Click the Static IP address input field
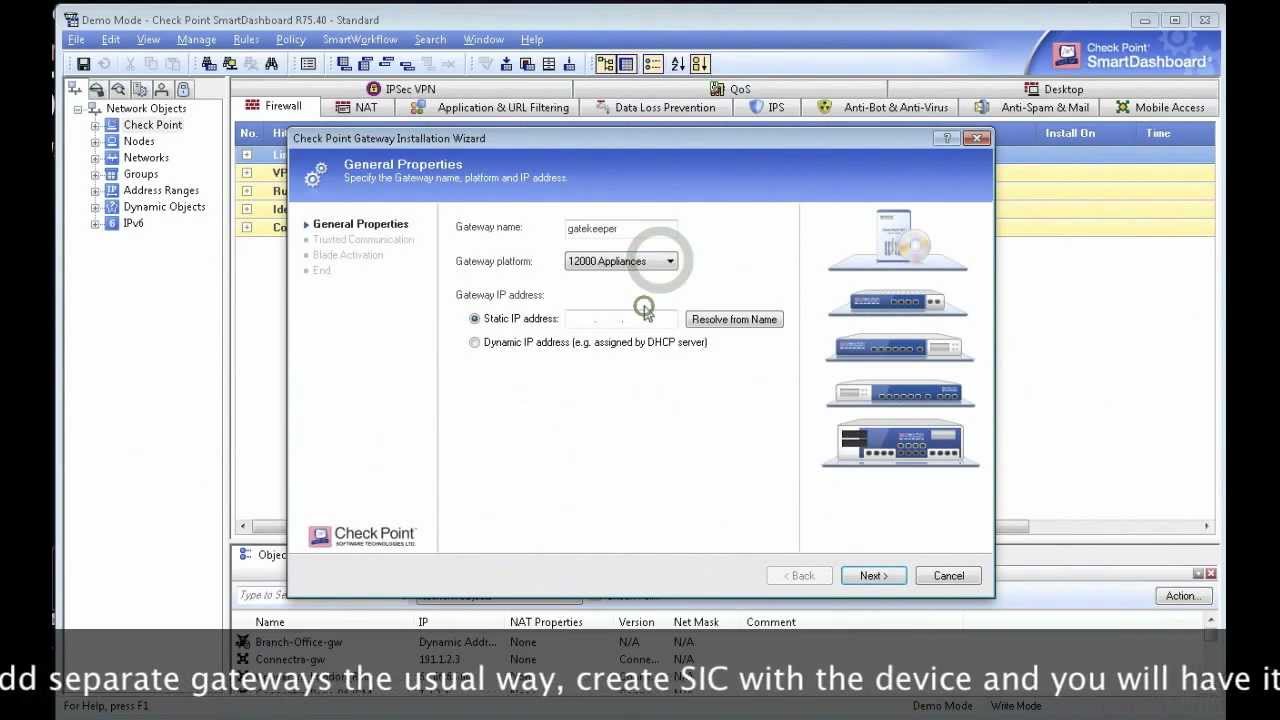 [x=621, y=319]
